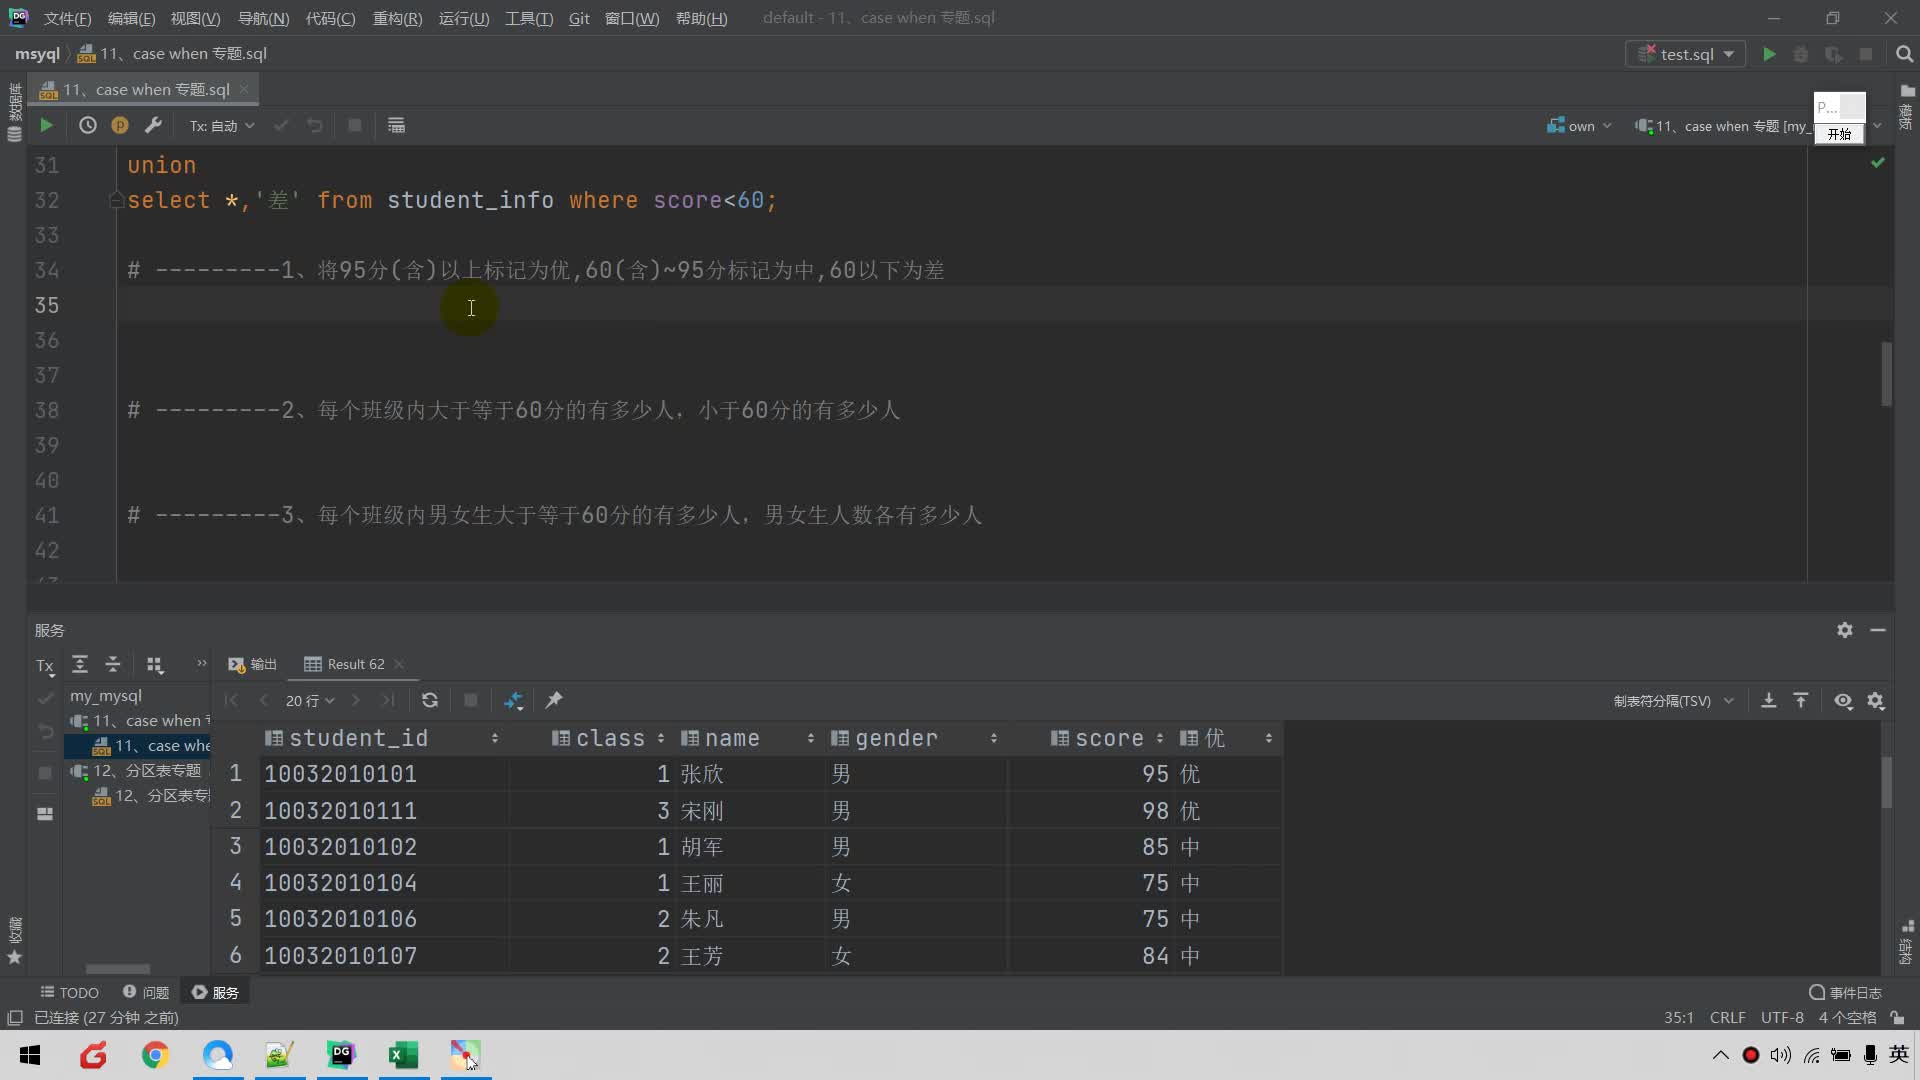Click CRLF line separator in status bar
Image resolution: width=1920 pixels, height=1080 pixels.
point(1727,1018)
